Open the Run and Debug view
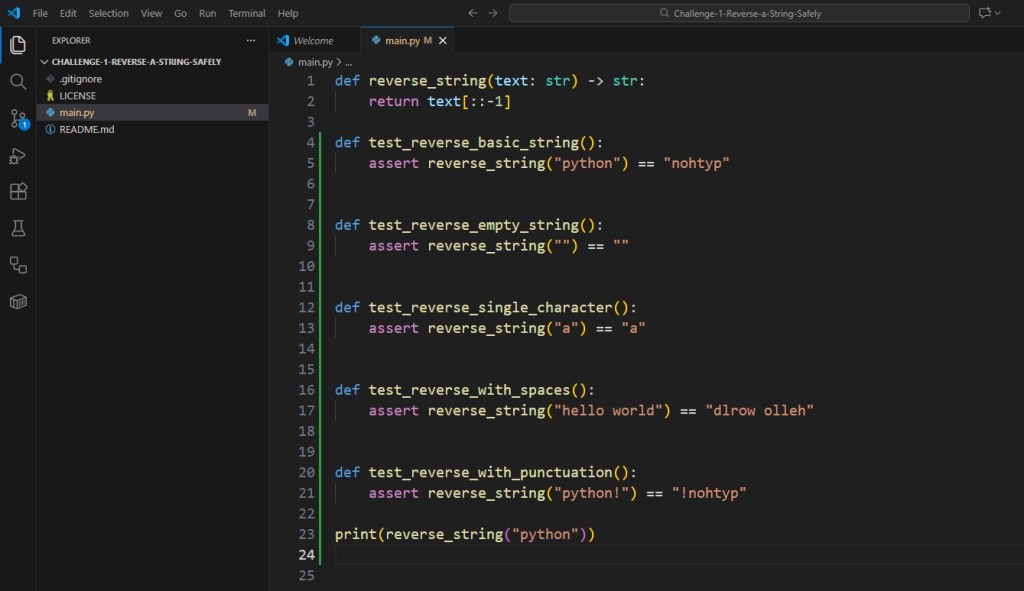The height and width of the screenshot is (591, 1024). tap(17, 155)
